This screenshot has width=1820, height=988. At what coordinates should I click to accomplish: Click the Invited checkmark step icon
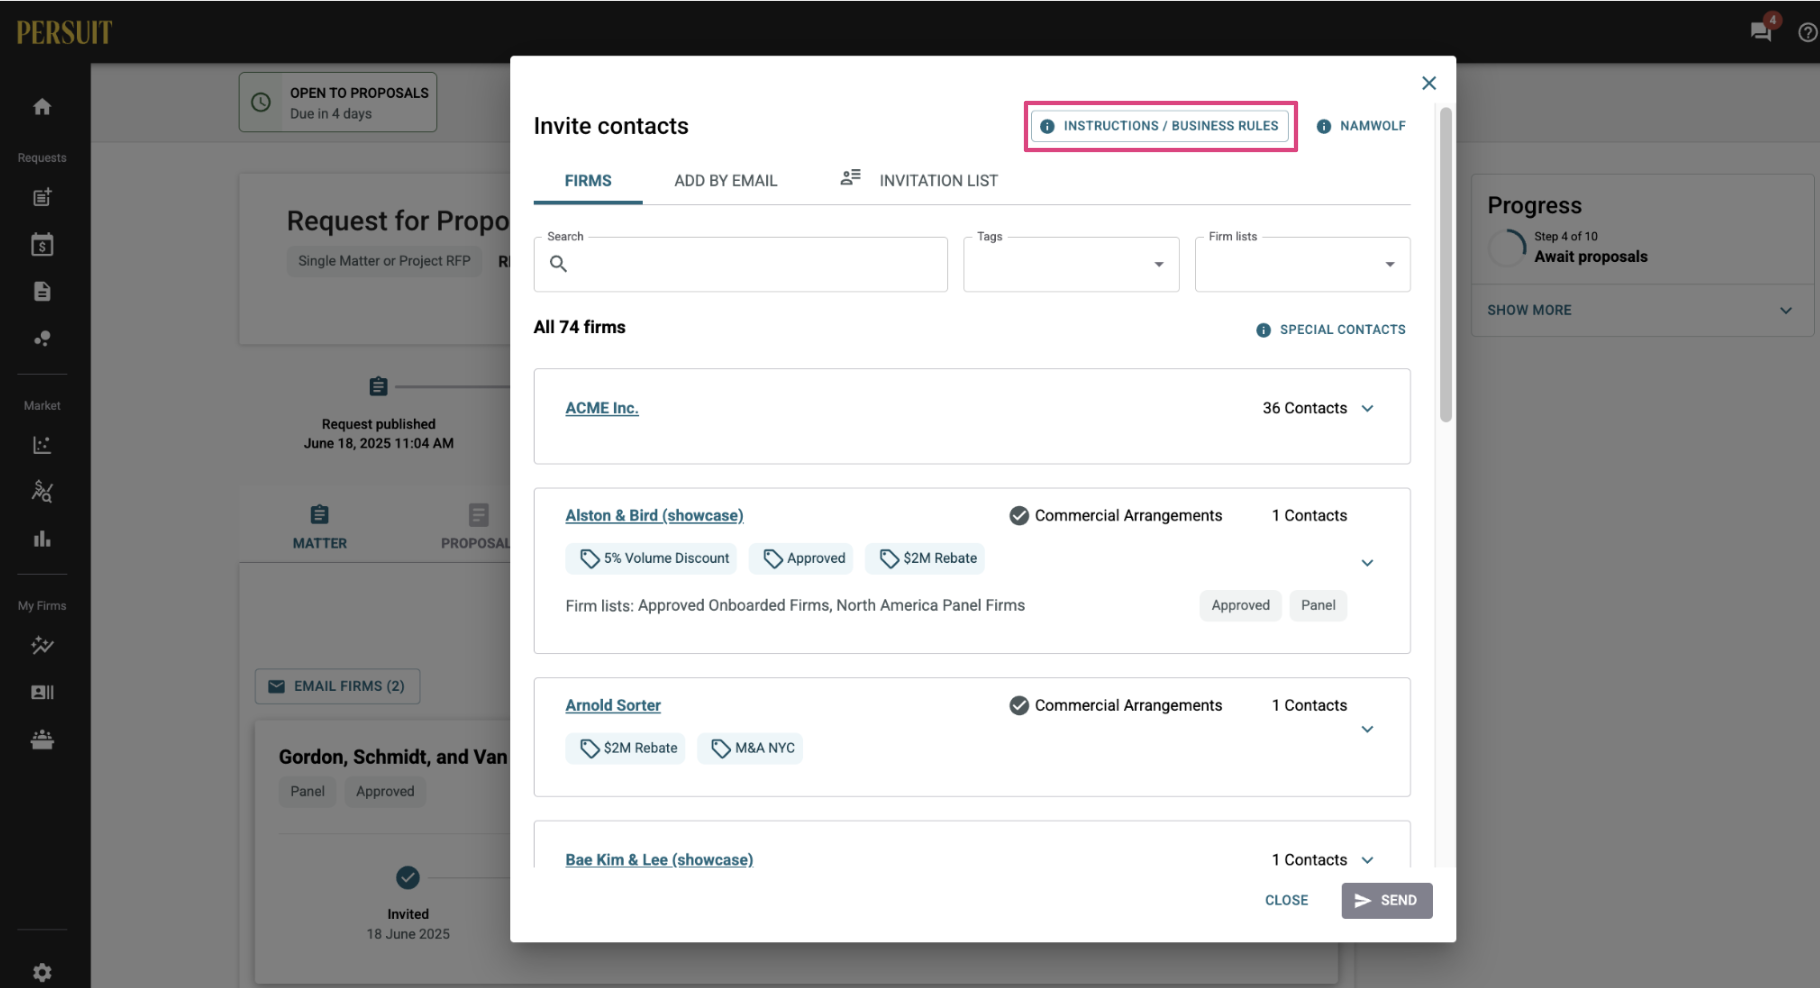click(x=408, y=878)
